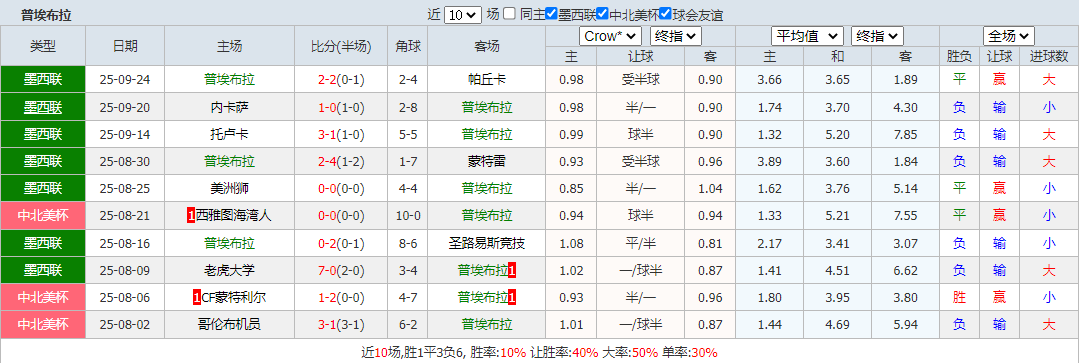Screen dimensions: 1080x363
Task: Click the date 25-09-20
Action: click(125, 107)
